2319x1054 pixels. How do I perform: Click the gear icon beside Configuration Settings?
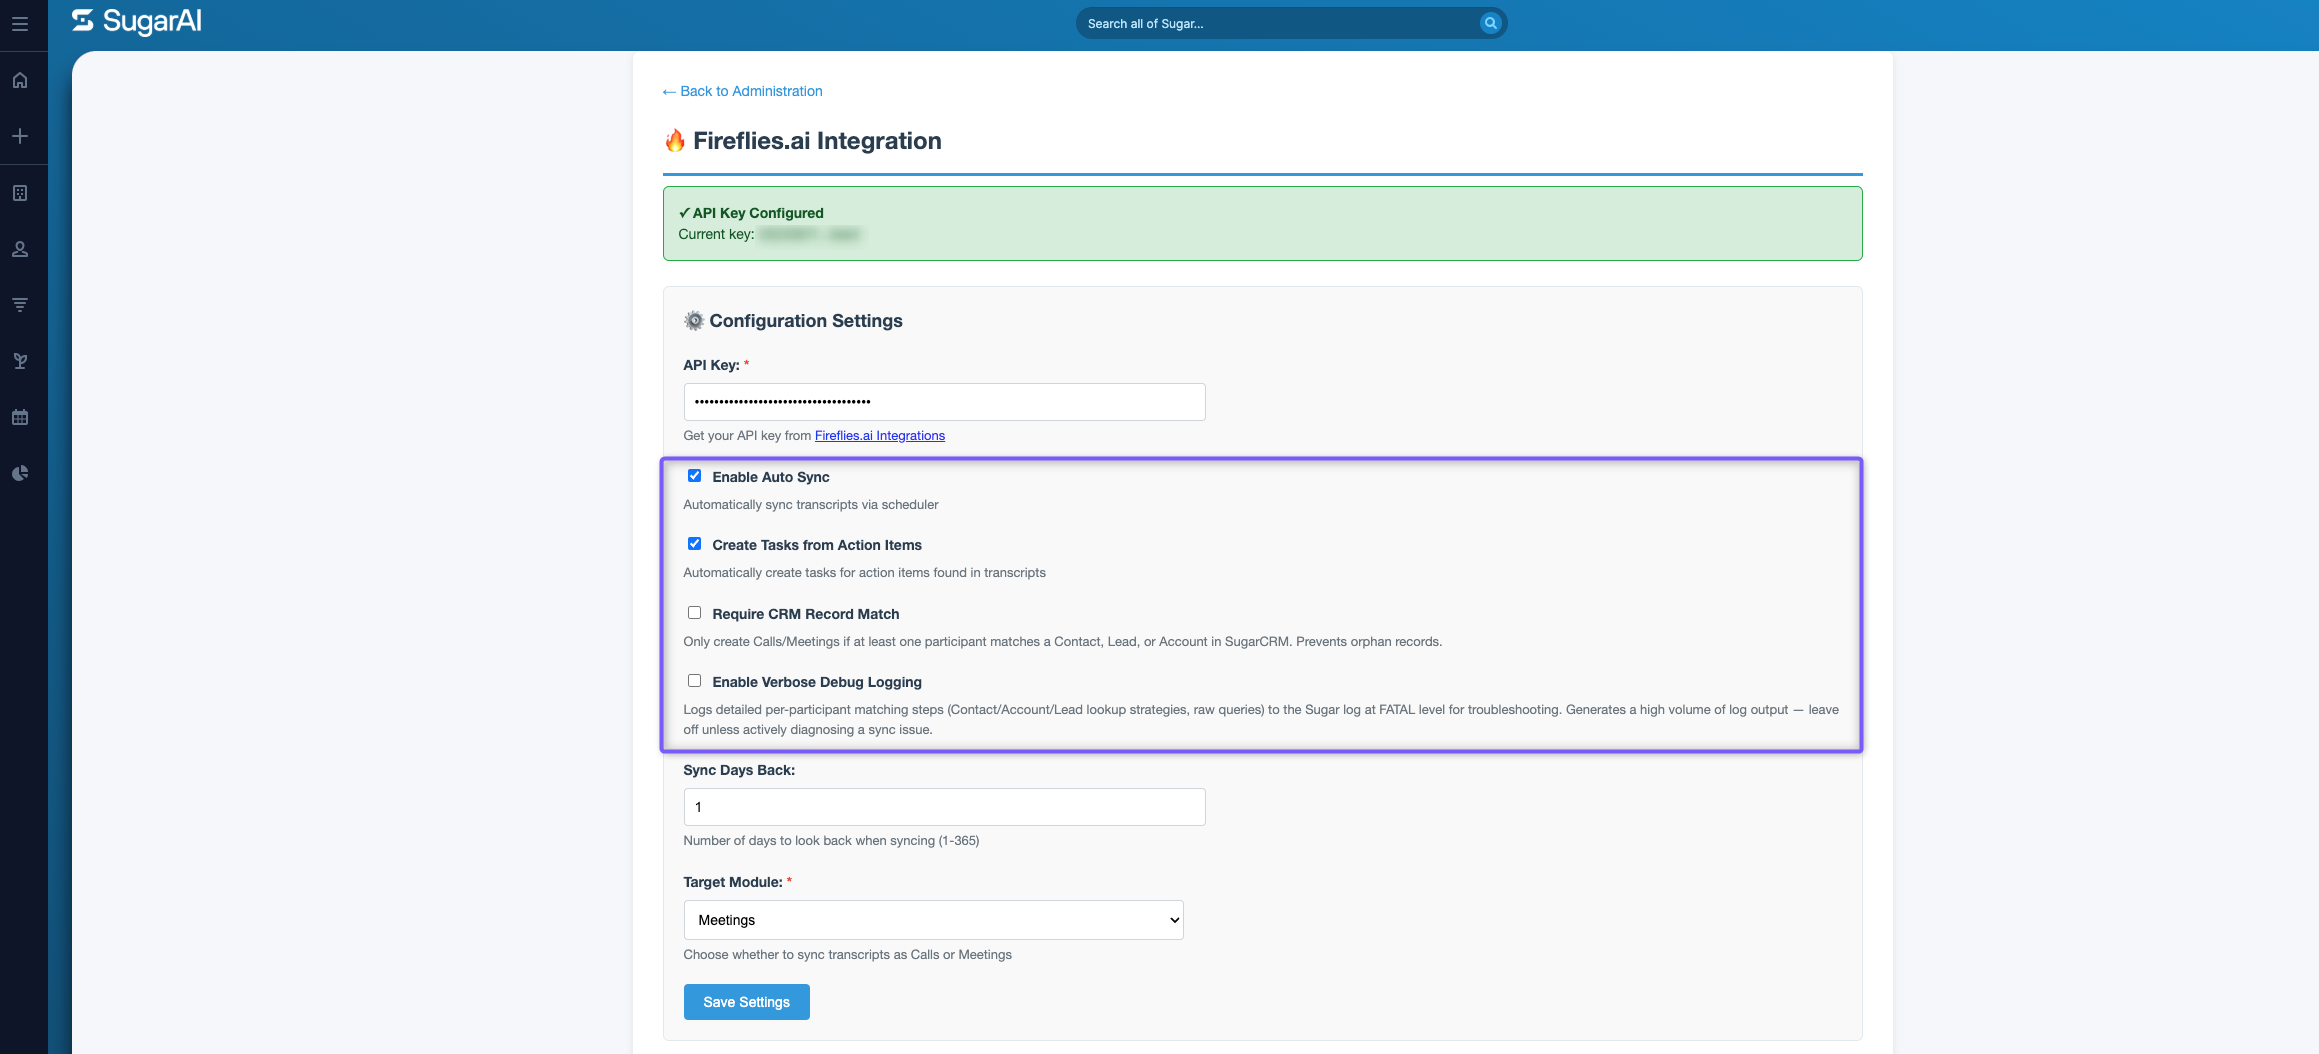point(694,321)
